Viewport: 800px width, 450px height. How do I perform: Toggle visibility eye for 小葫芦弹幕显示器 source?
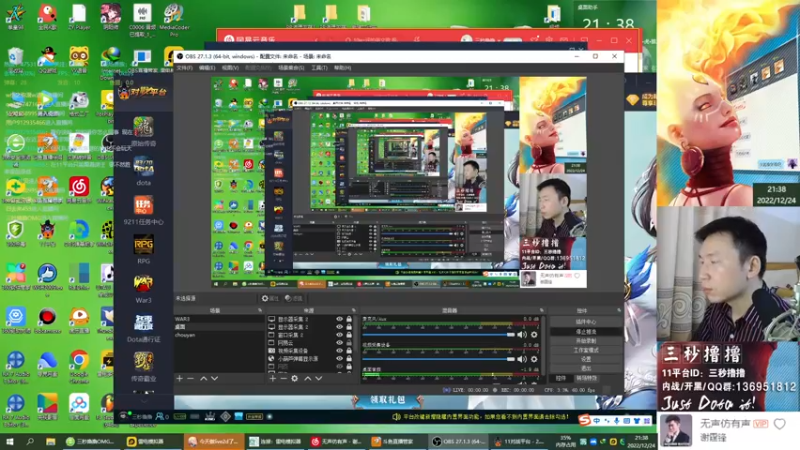click(339, 359)
